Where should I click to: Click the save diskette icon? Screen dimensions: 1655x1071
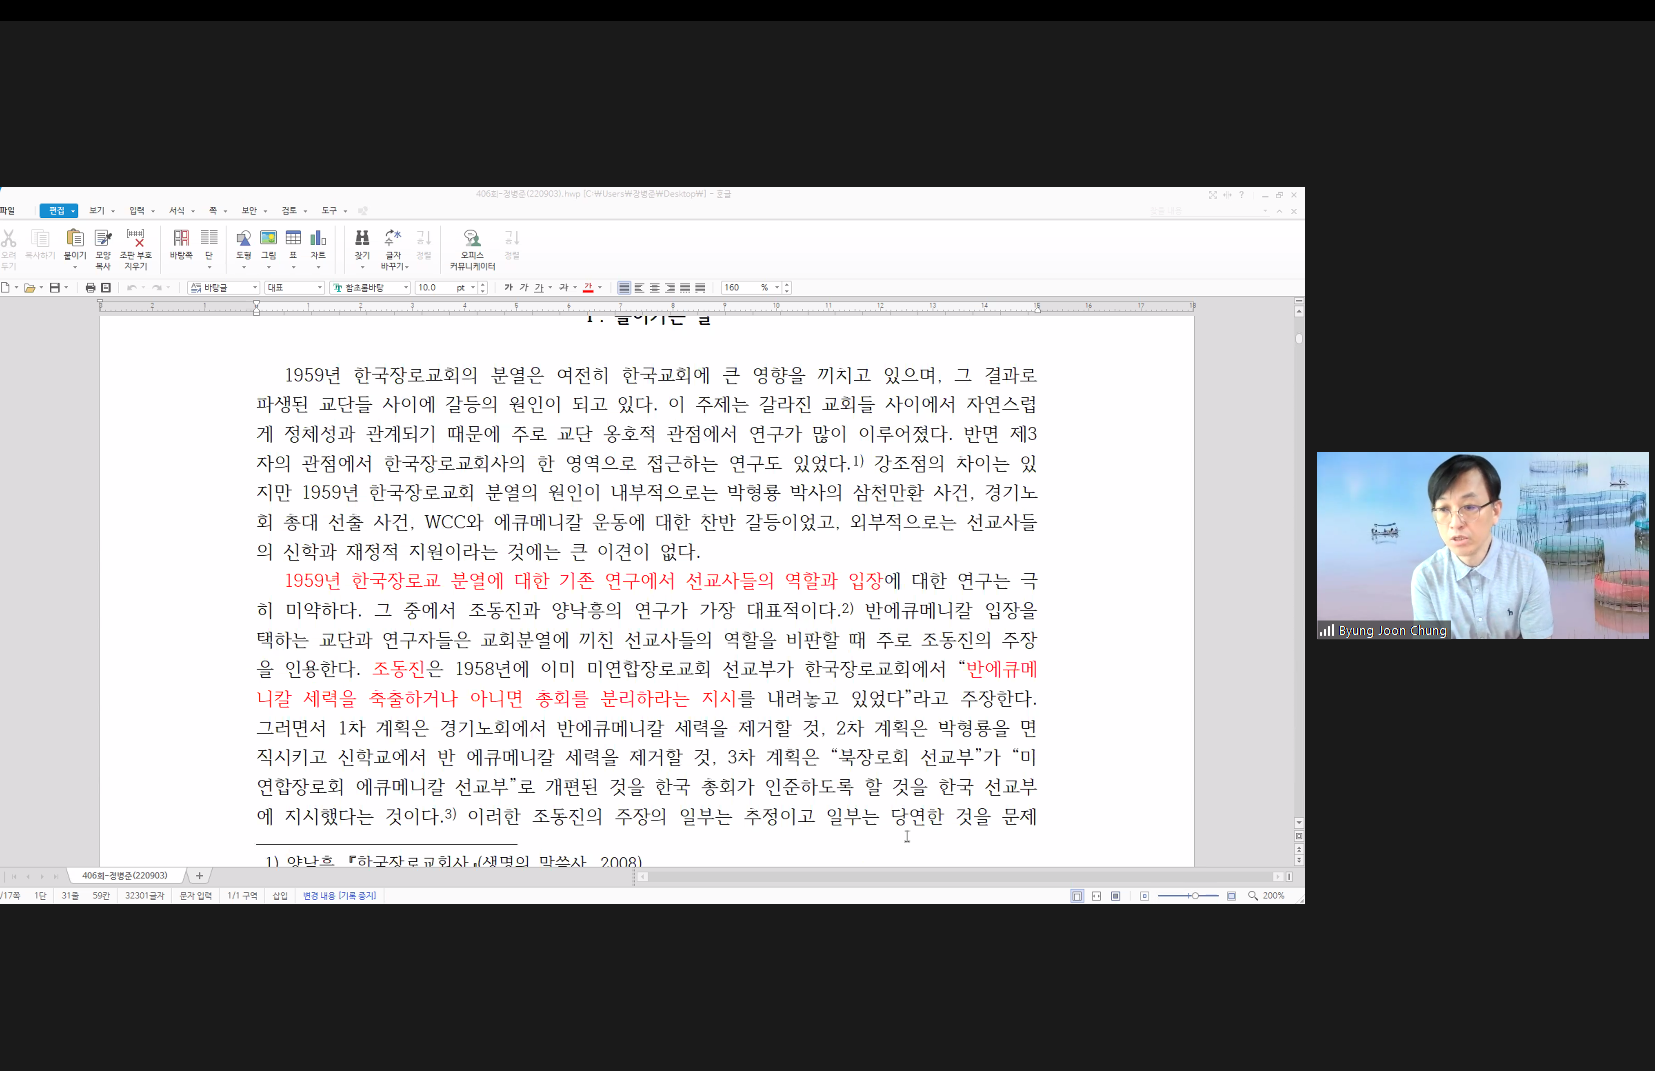54,288
